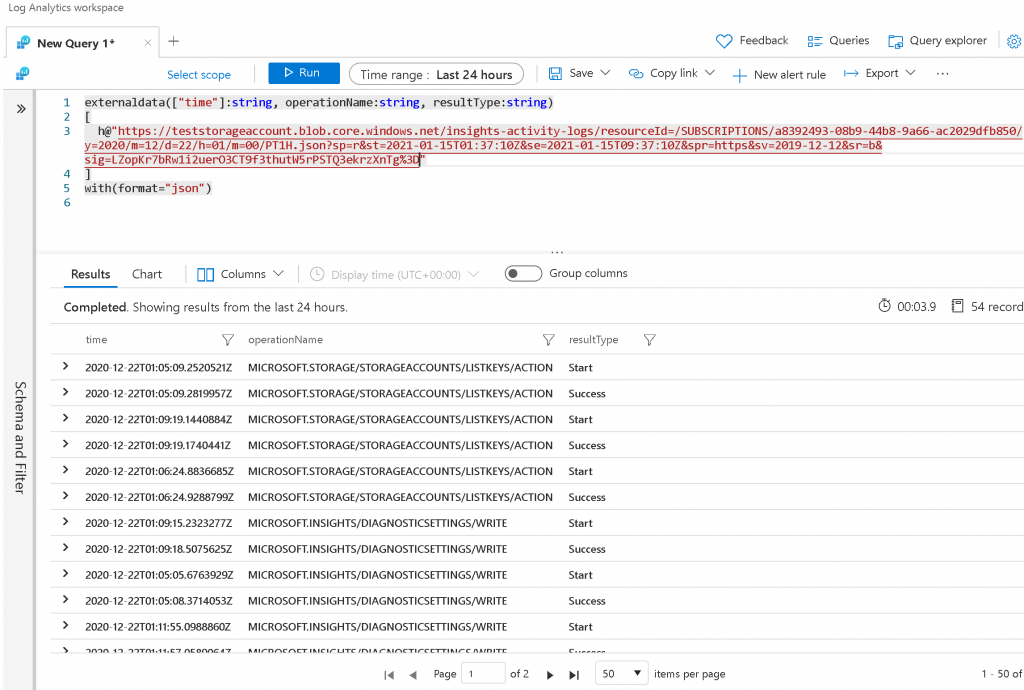1024x690 pixels.
Task: Click the Select scope link
Action: click(x=198, y=75)
